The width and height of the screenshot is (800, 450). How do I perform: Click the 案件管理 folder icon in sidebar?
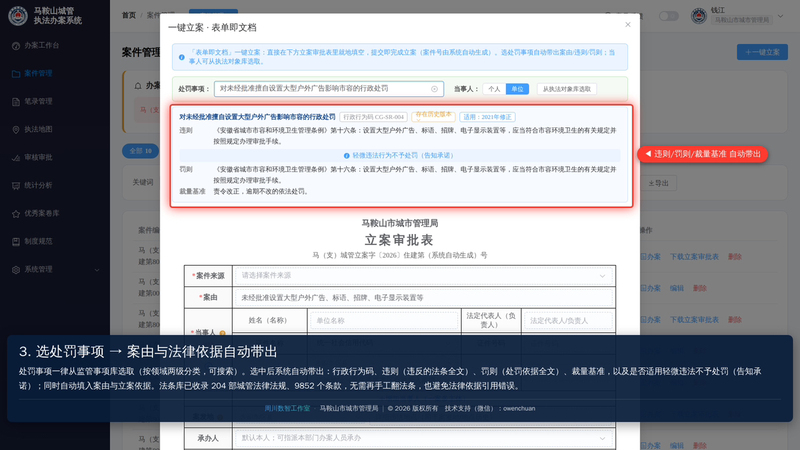click(16, 74)
